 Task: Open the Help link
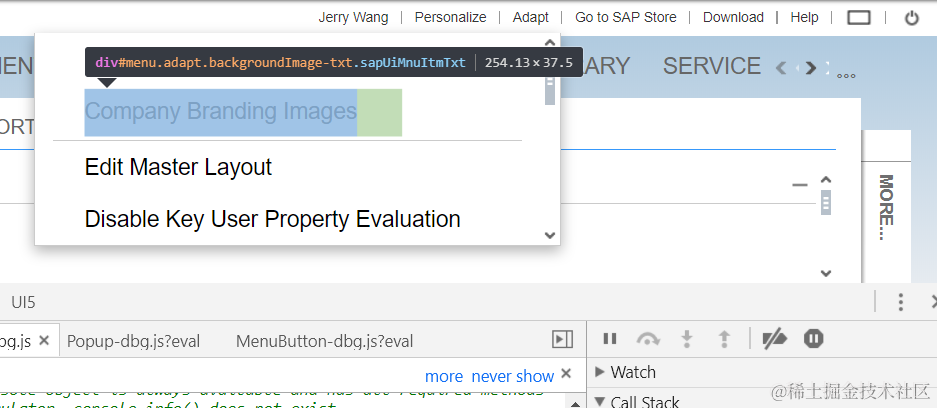[x=804, y=17]
